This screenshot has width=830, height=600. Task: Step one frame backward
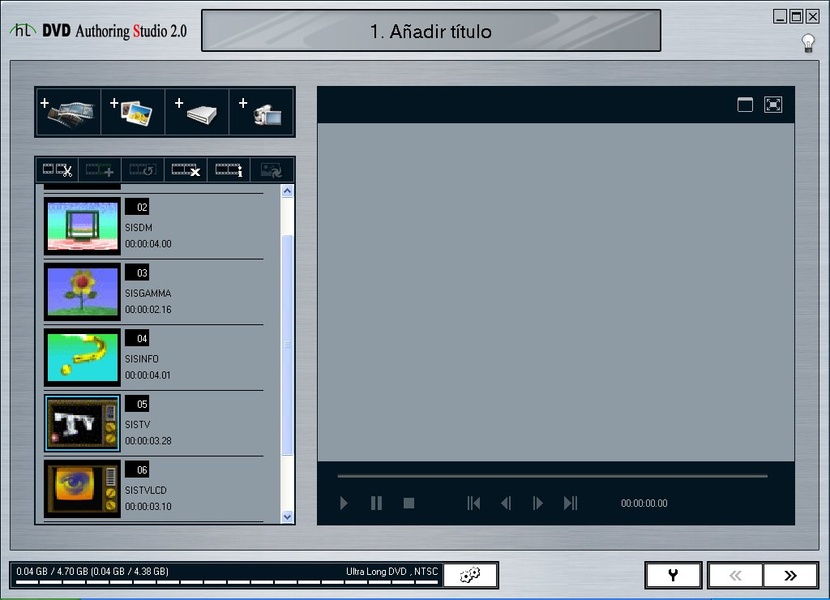pyautogui.click(x=506, y=503)
